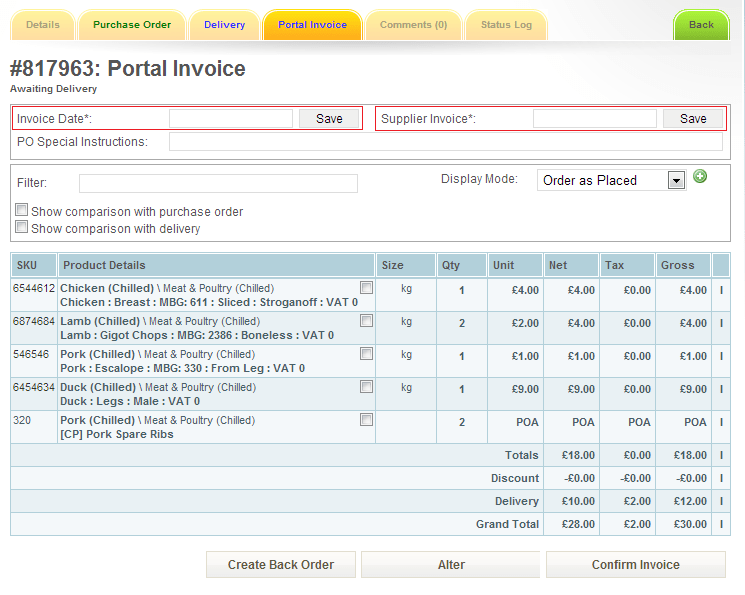Click the Create Back Order button
The image size is (745, 595).
(x=281, y=565)
